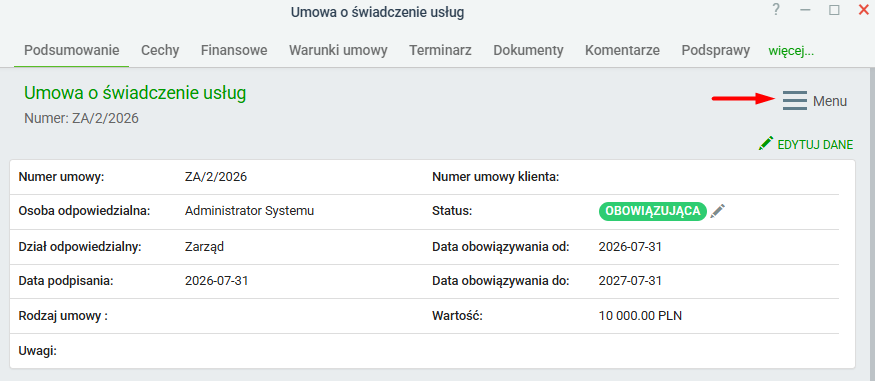
Task: Maximize the contract window
Action: tap(834, 10)
